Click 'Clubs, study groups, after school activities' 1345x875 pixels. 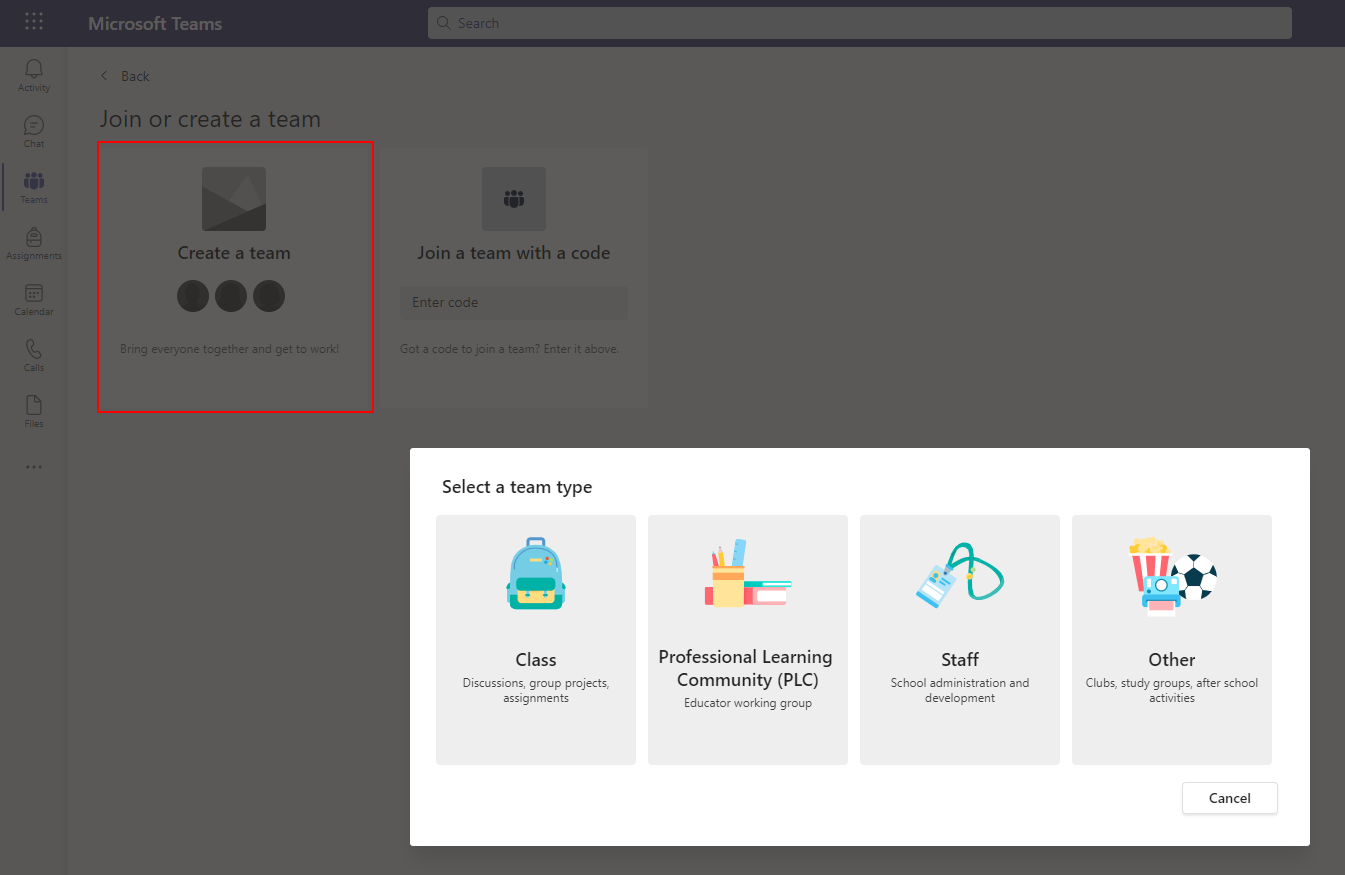[1172, 691]
